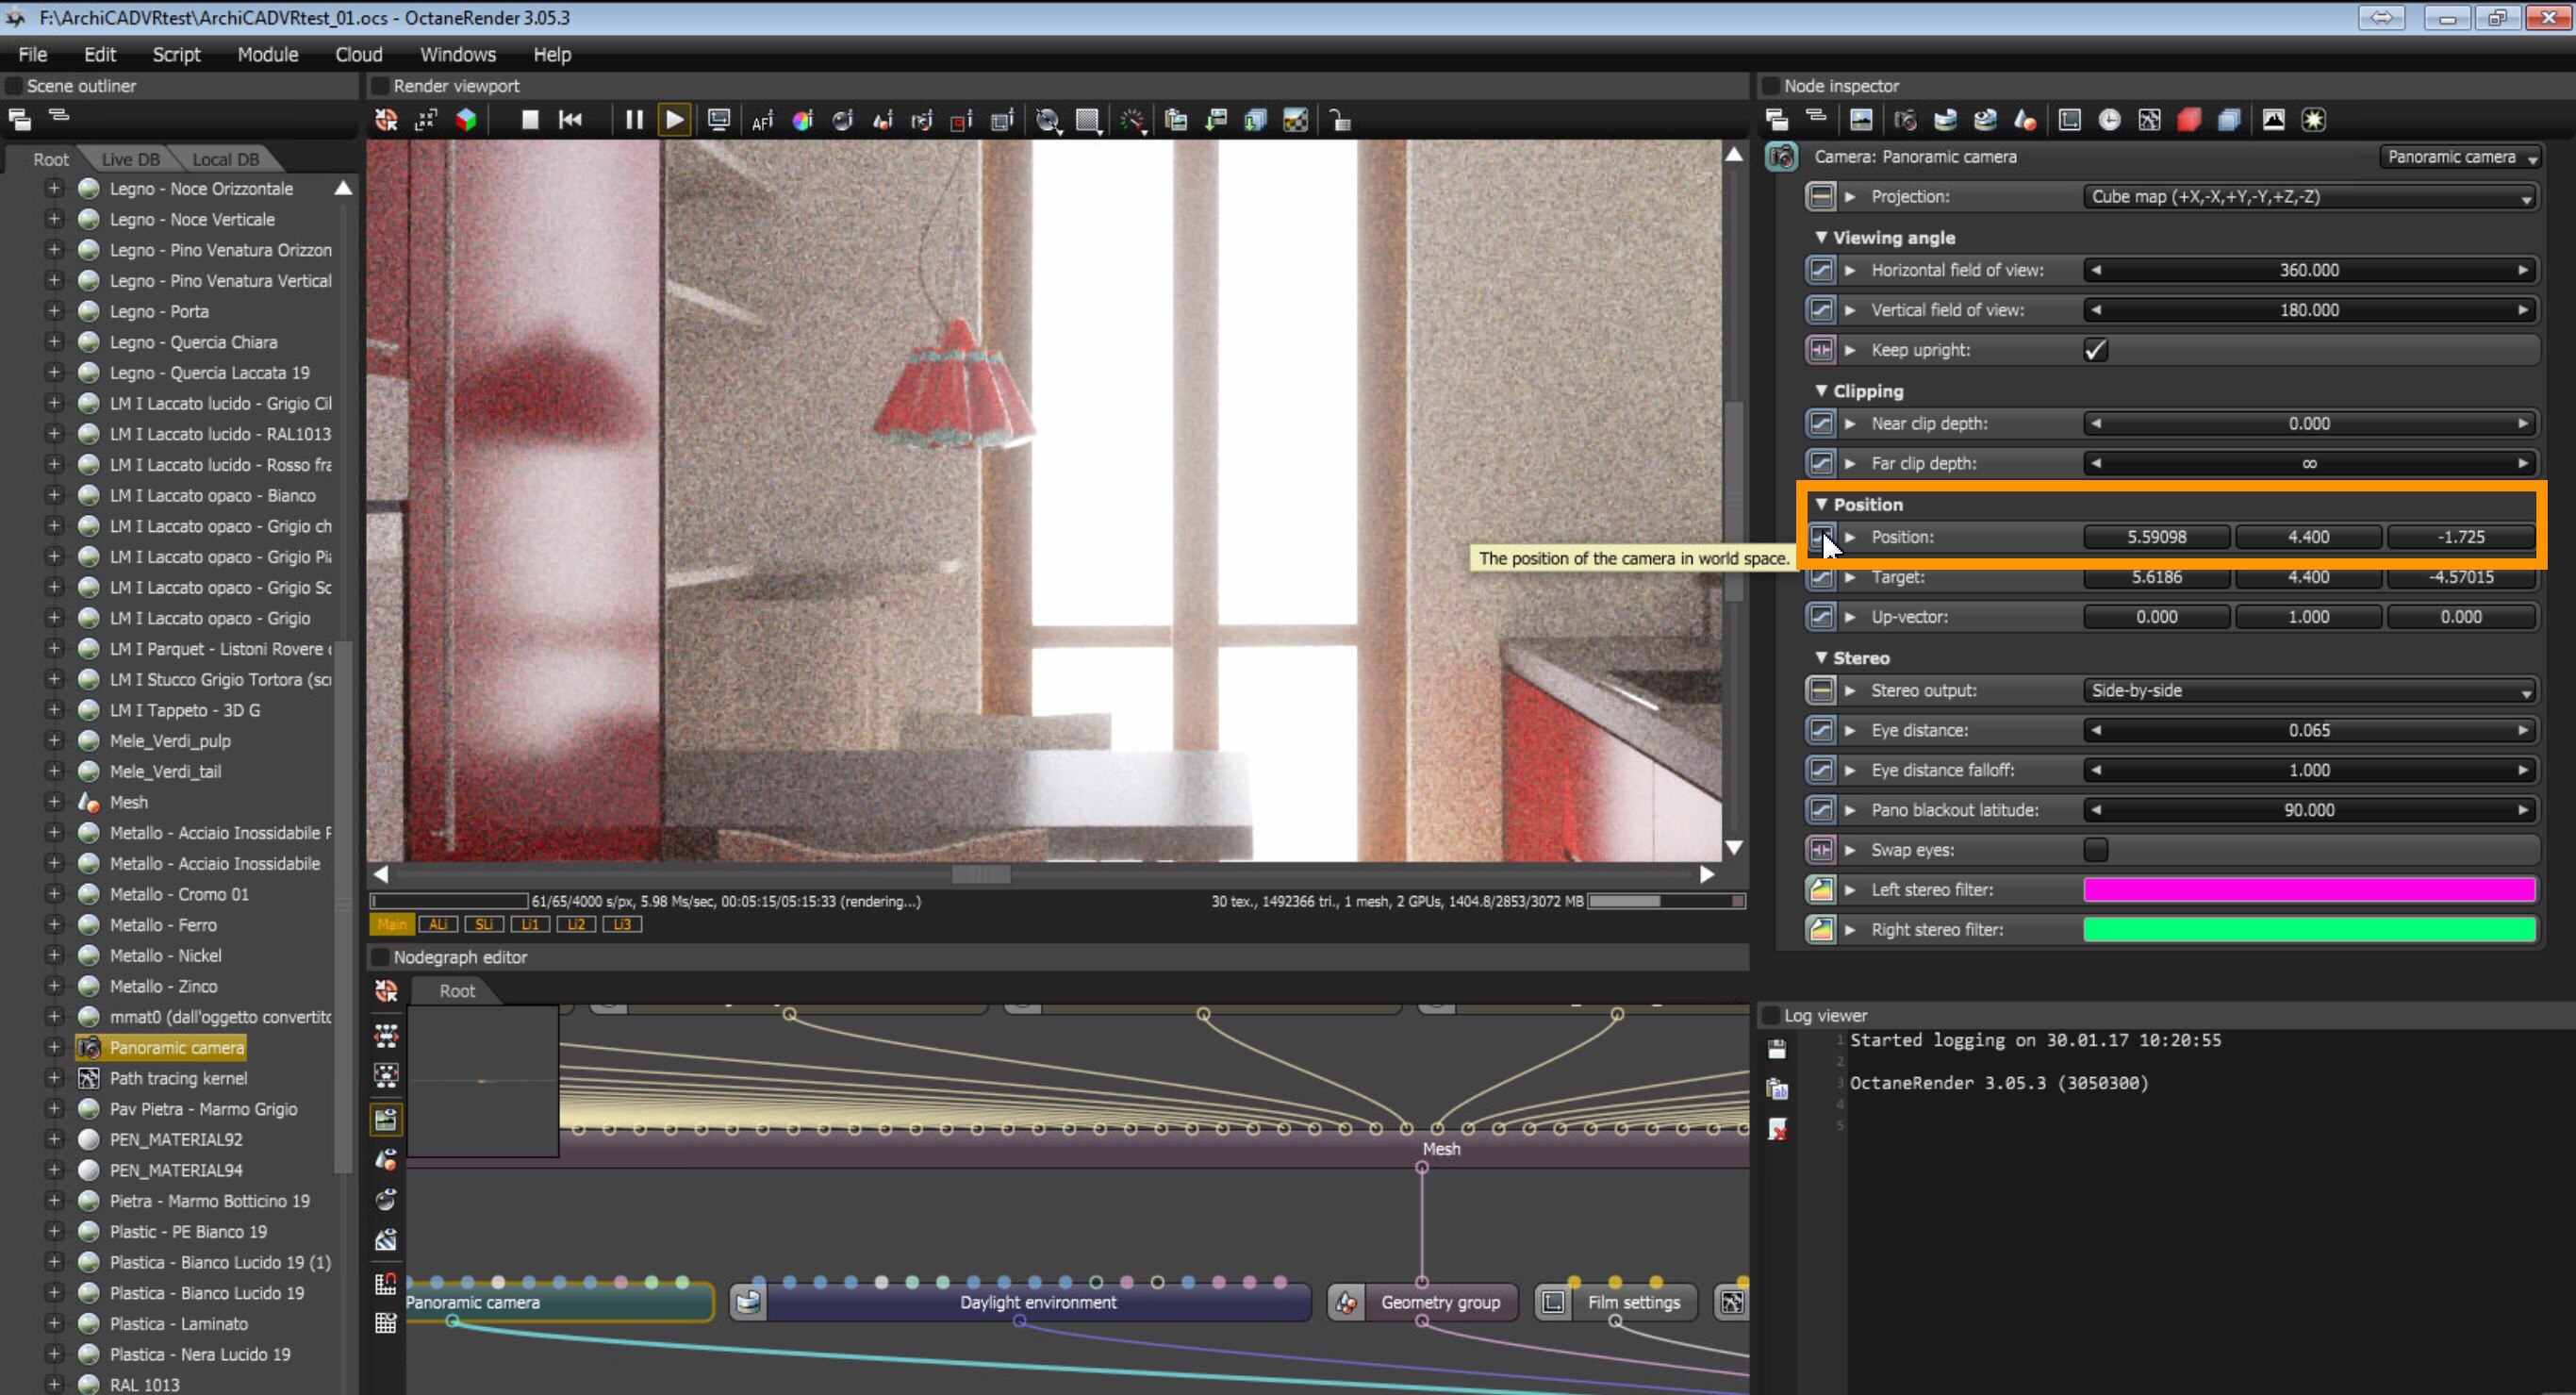This screenshot has height=1395, width=2576.
Task: Enable the Swap eyes checkbox
Action: click(2095, 850)
